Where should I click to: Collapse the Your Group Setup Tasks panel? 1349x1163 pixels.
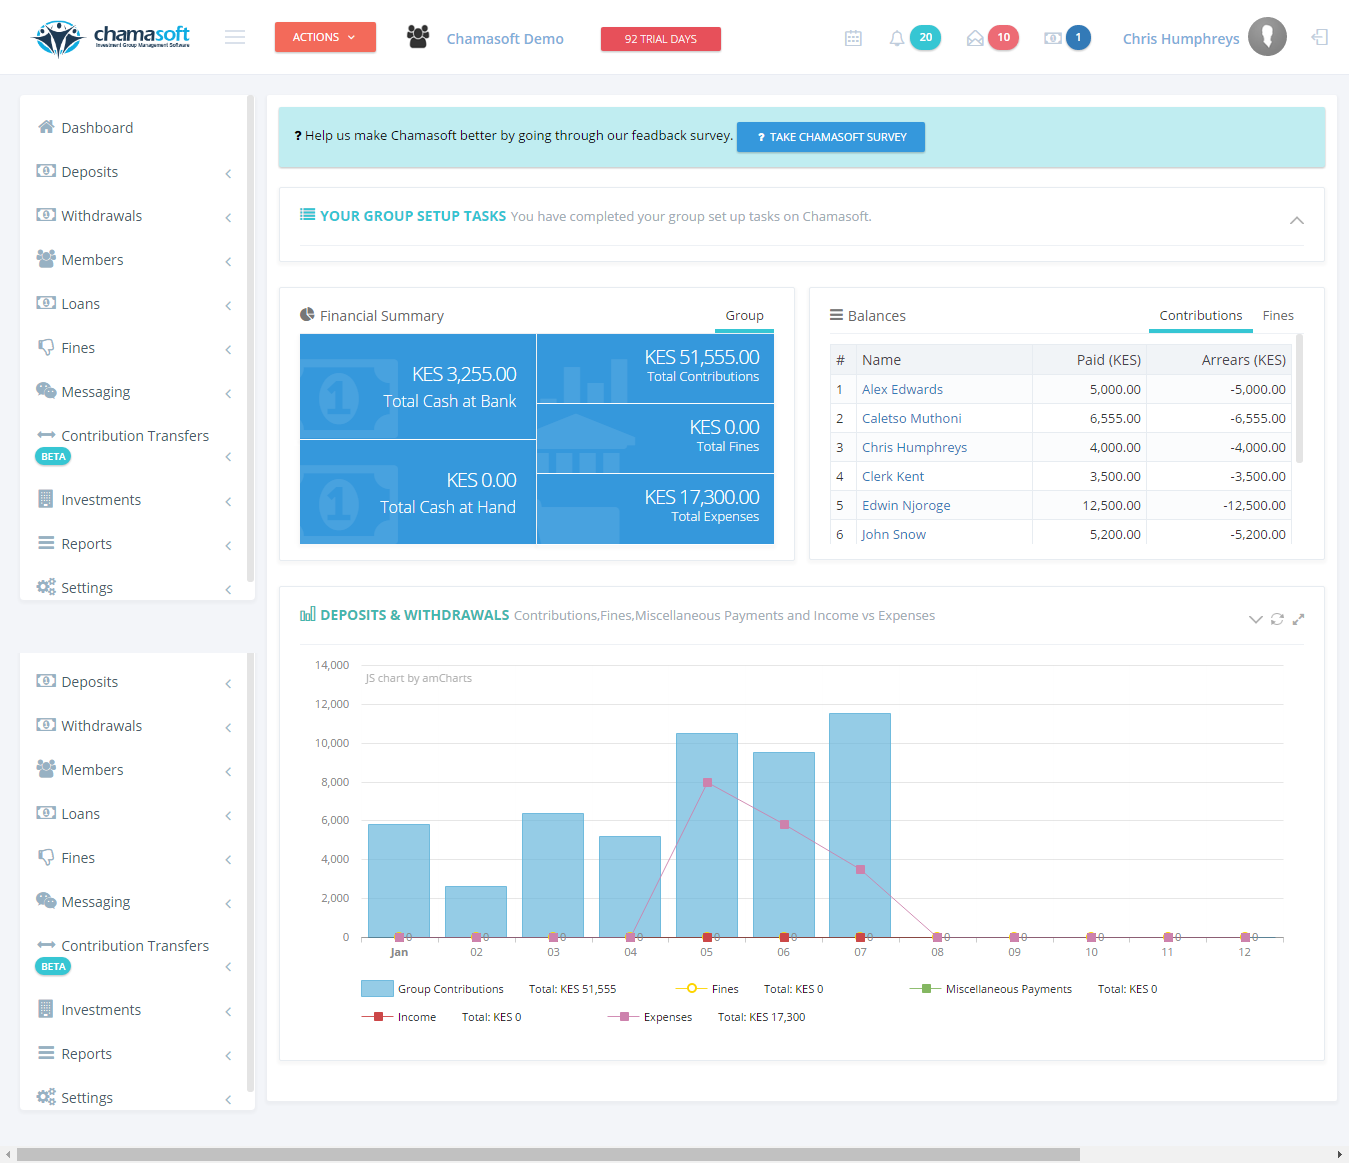click(1297, 220)
